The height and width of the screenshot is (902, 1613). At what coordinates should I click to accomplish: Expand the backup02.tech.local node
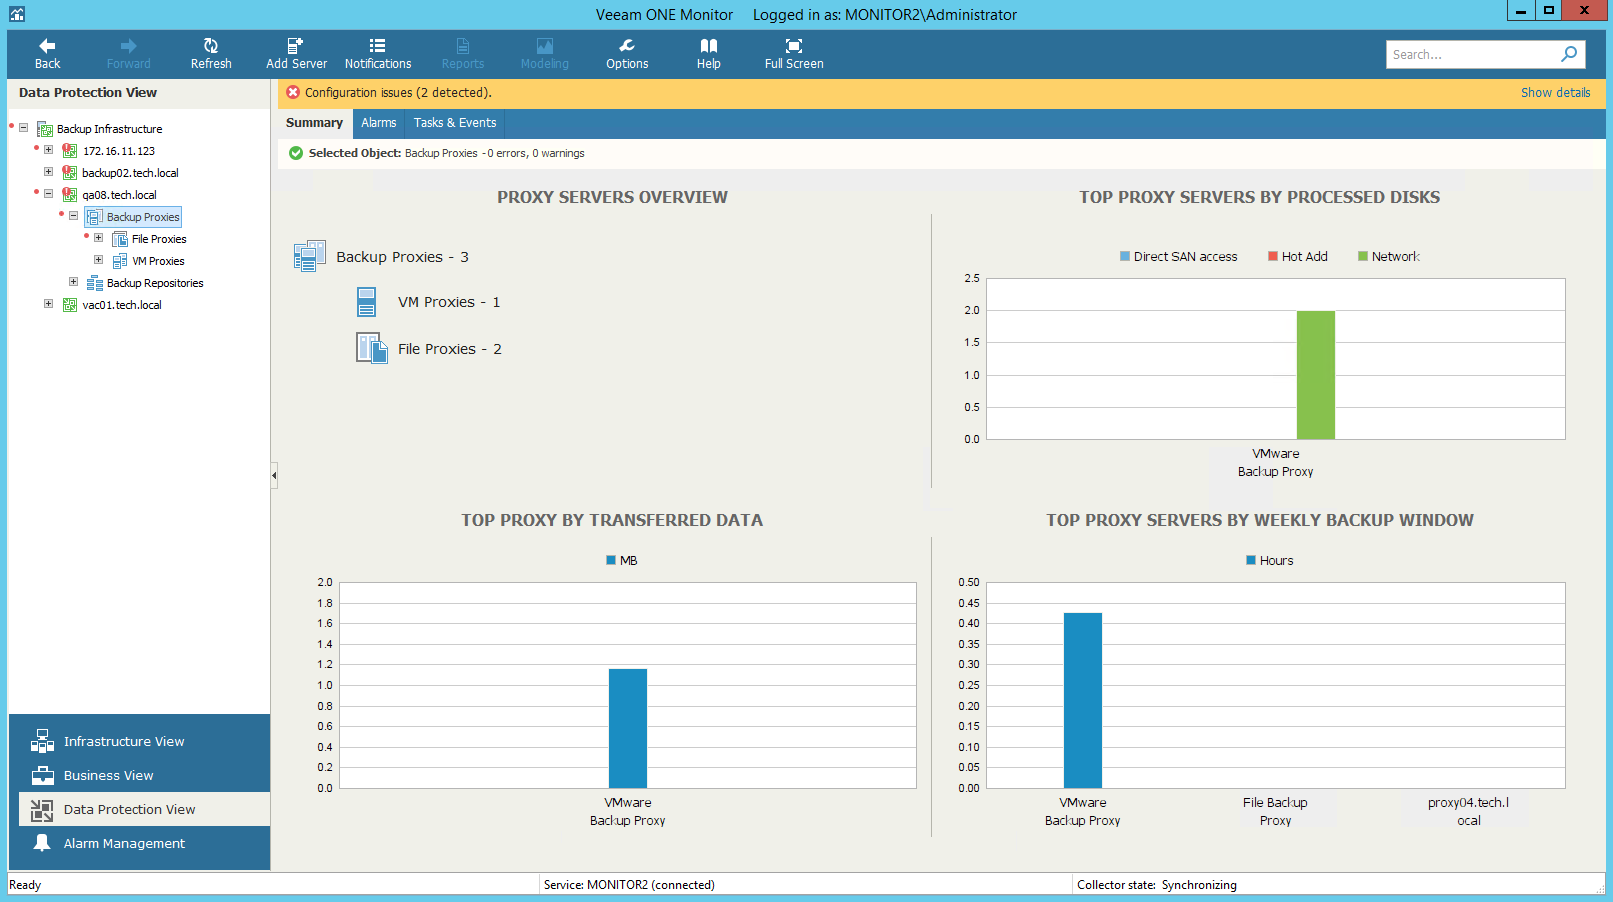(x=48, y=172)
